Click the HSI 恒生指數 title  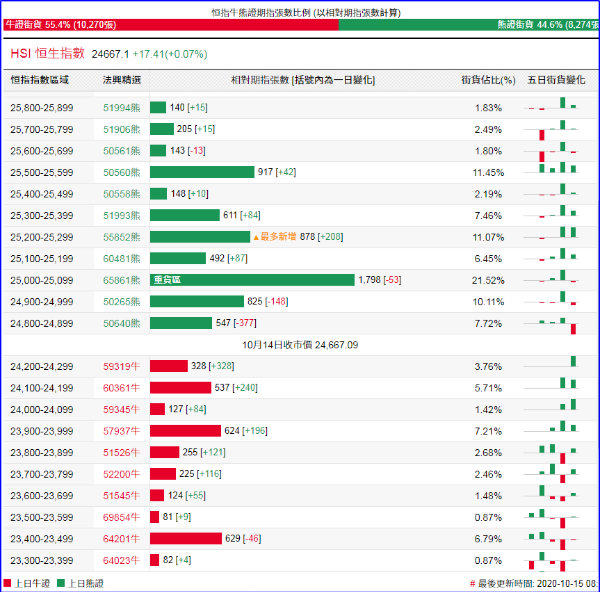point(47,54)
